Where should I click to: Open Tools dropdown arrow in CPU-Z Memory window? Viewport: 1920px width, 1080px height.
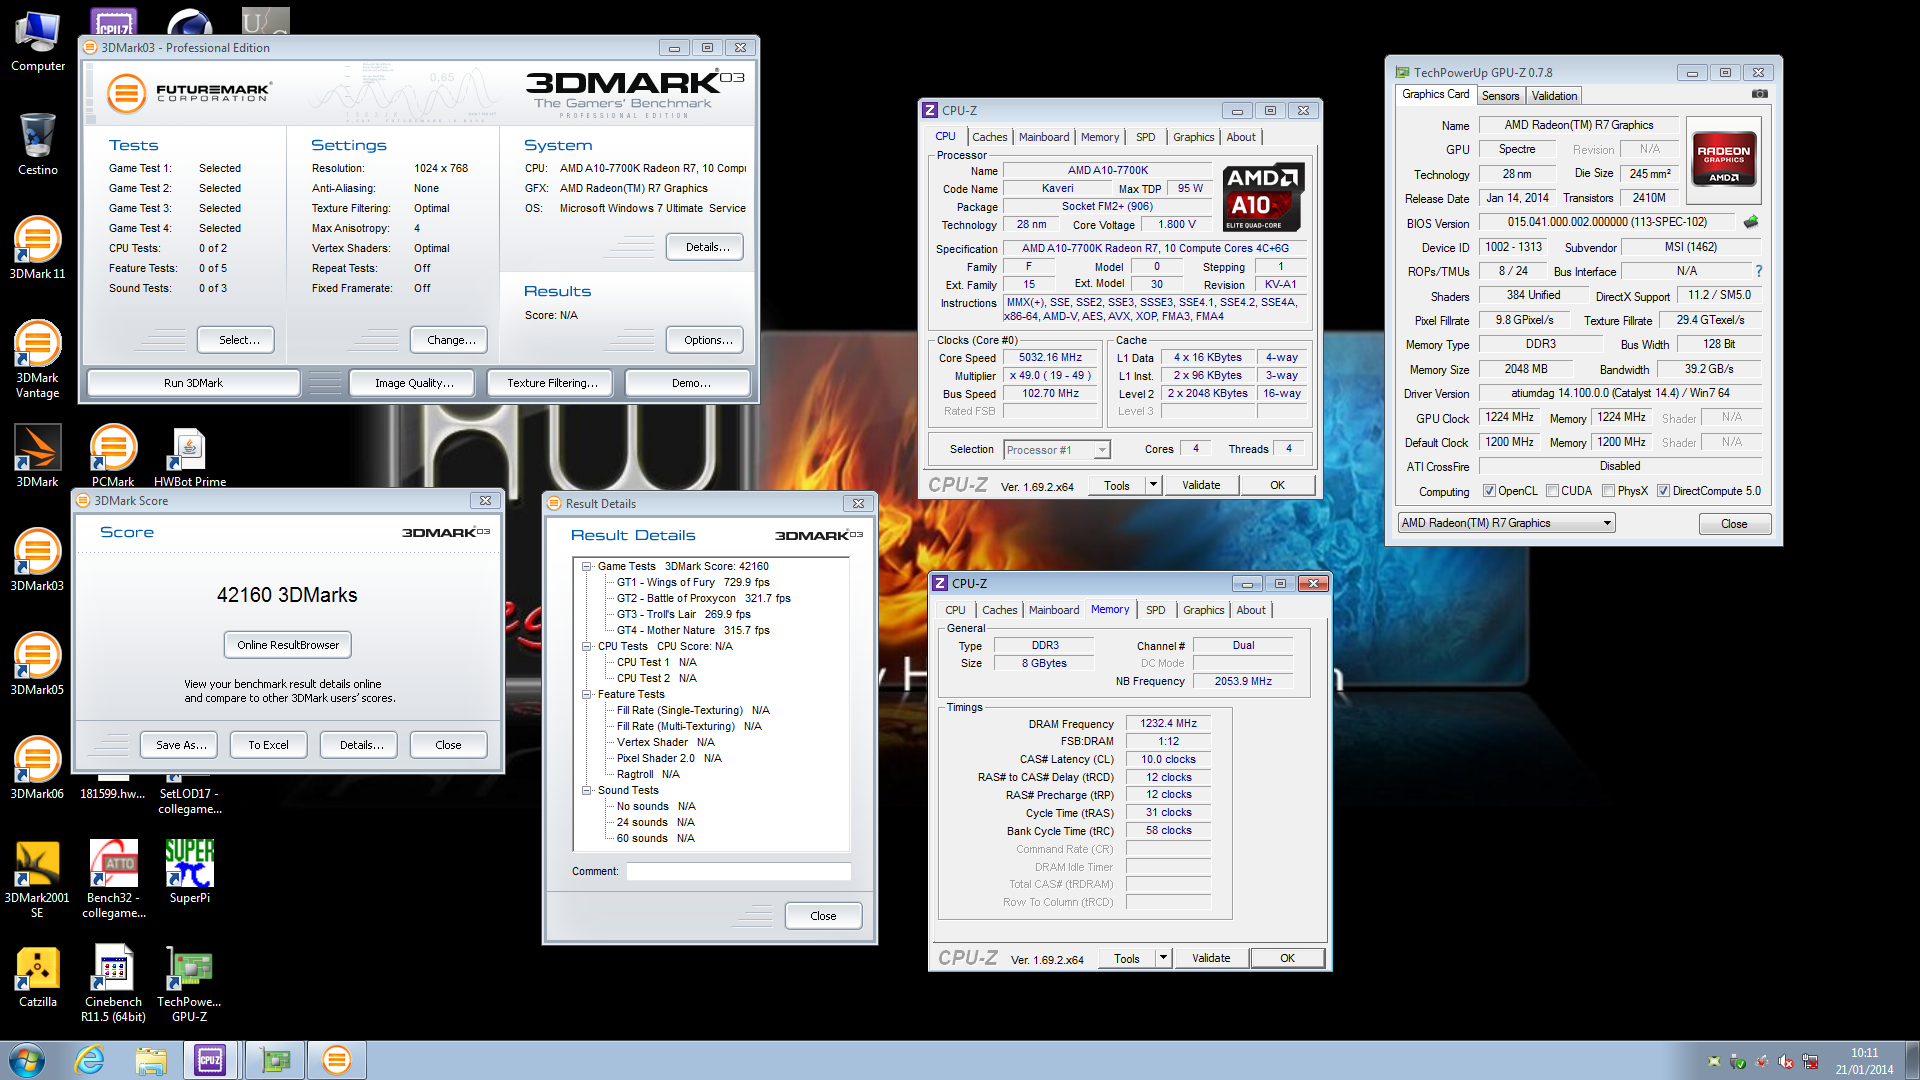pyautogui.click(x=1163, y=958)
